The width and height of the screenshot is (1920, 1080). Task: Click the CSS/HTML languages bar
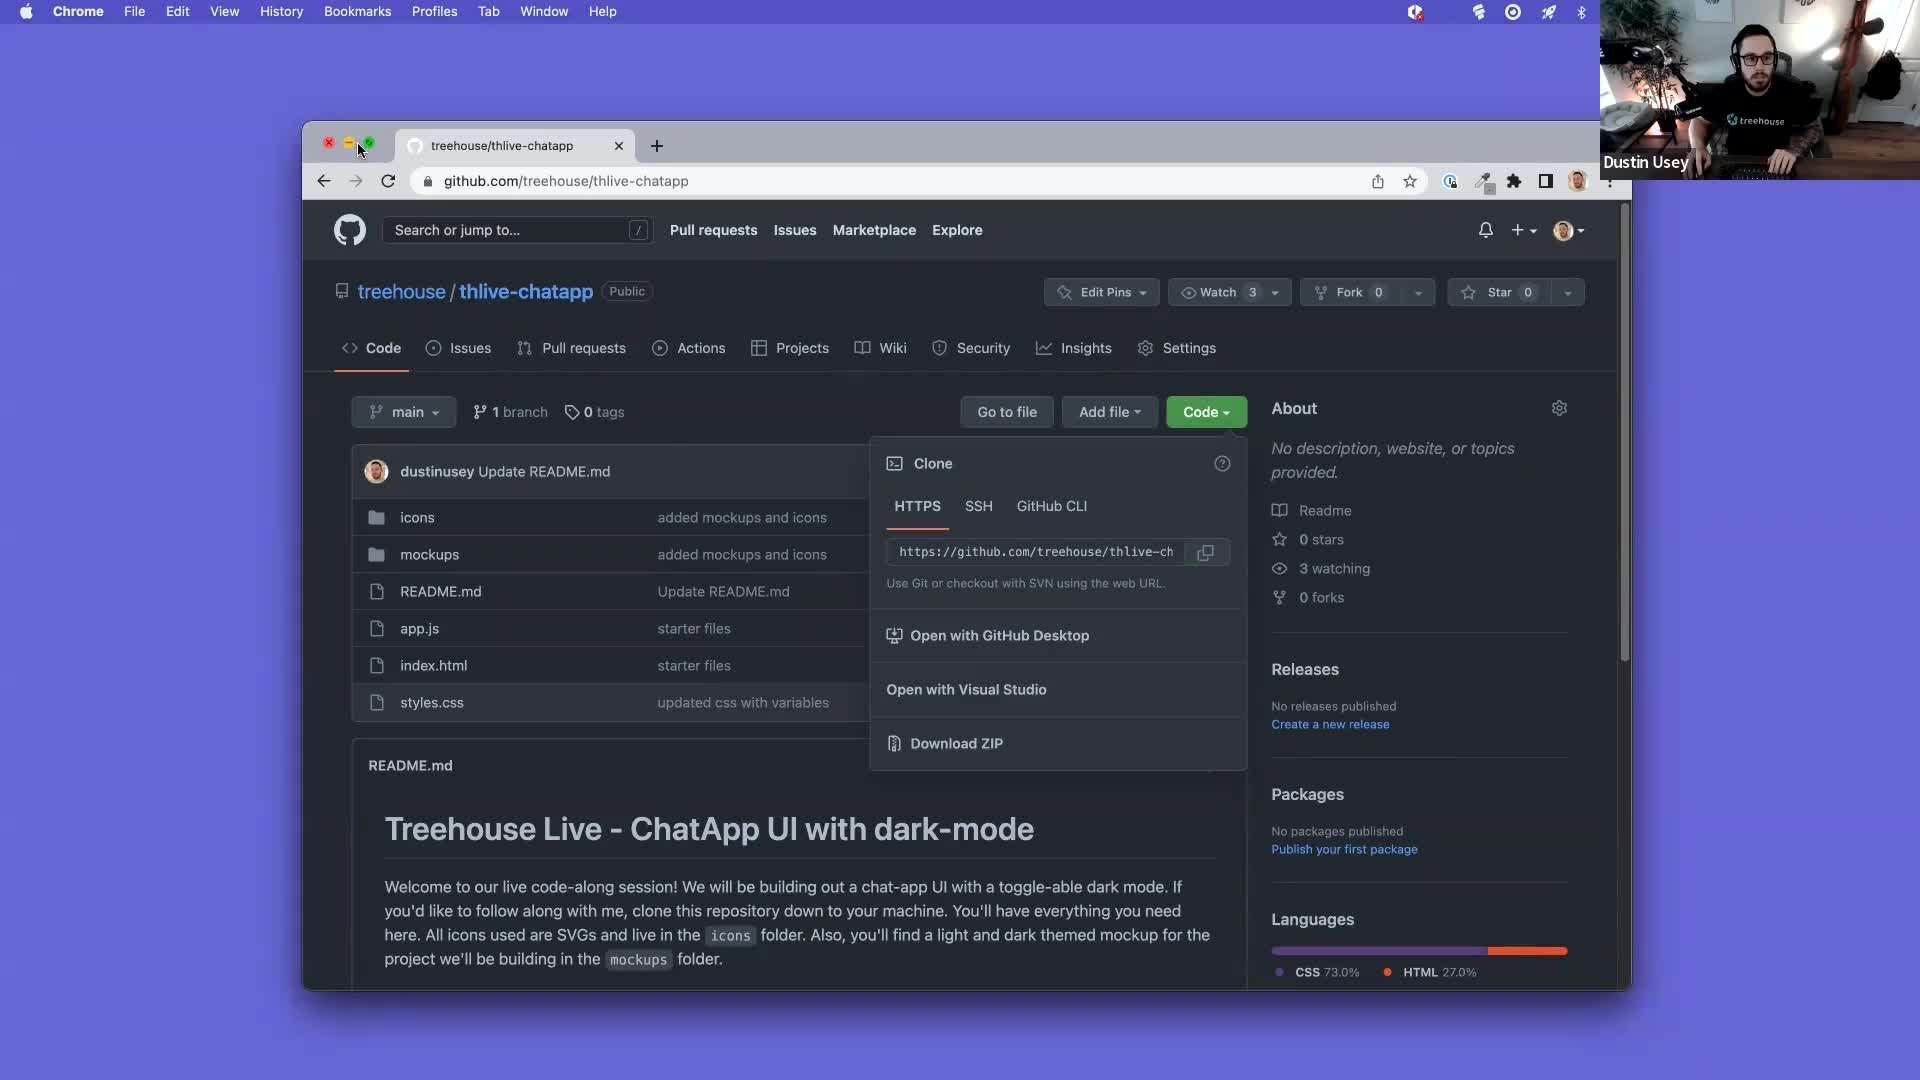[1419, 950]
